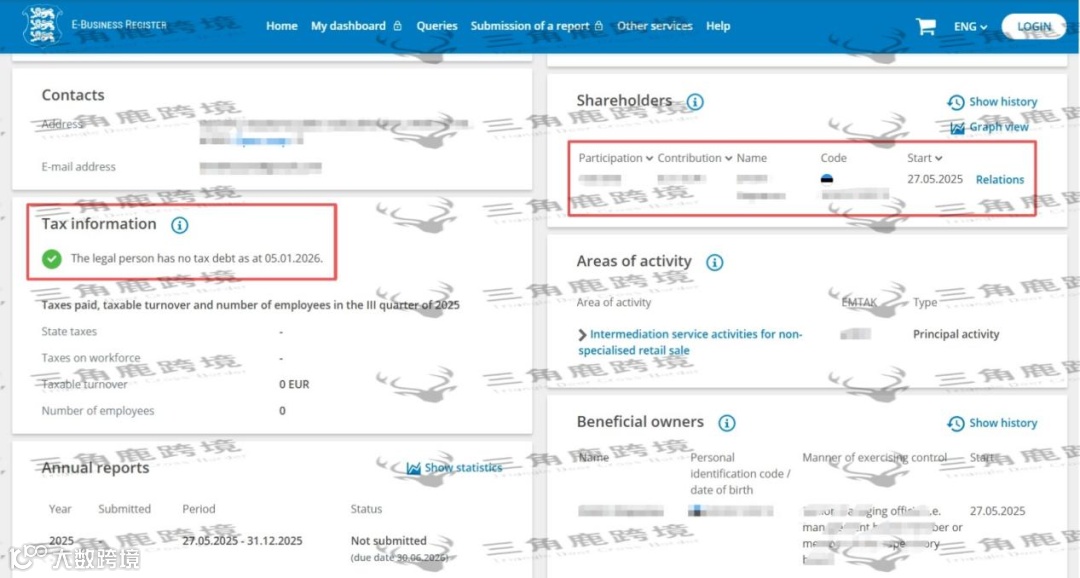
Task: Open the Areas of activity info icon
Action: tap(714, 262)
